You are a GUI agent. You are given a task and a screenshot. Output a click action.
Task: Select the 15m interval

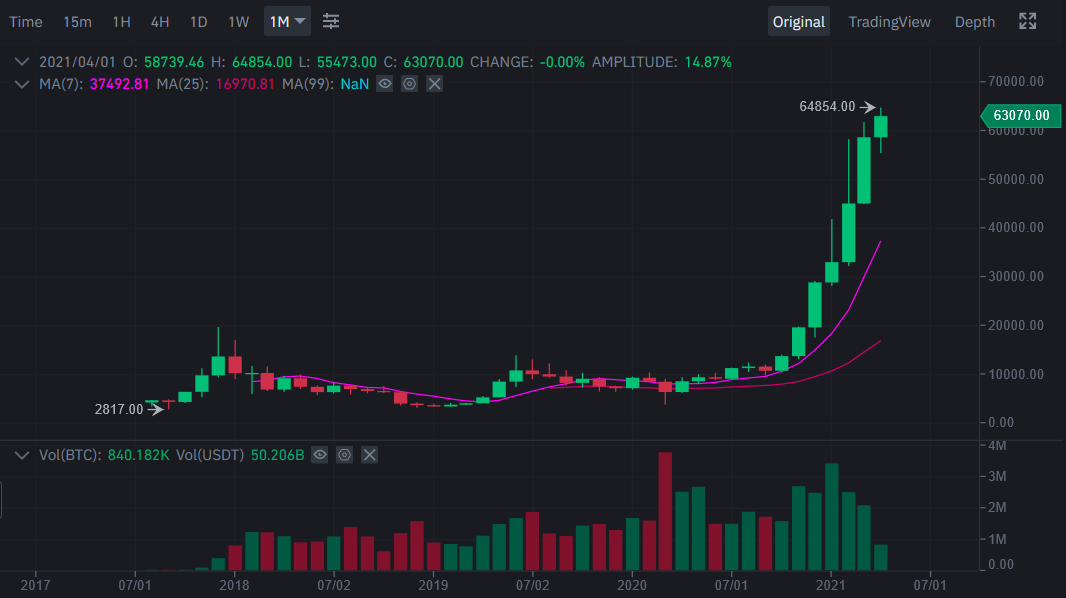78,22
